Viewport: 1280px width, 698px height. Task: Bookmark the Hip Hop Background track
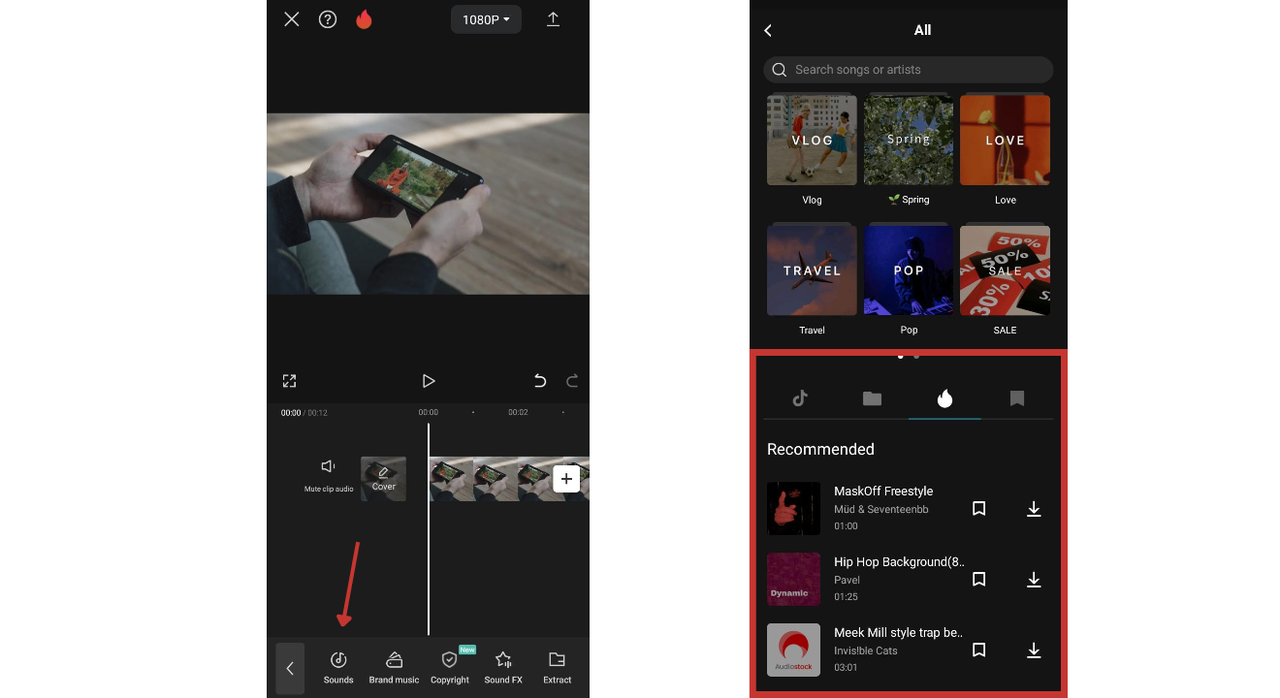pyautogui.click(x=979, y=579)
